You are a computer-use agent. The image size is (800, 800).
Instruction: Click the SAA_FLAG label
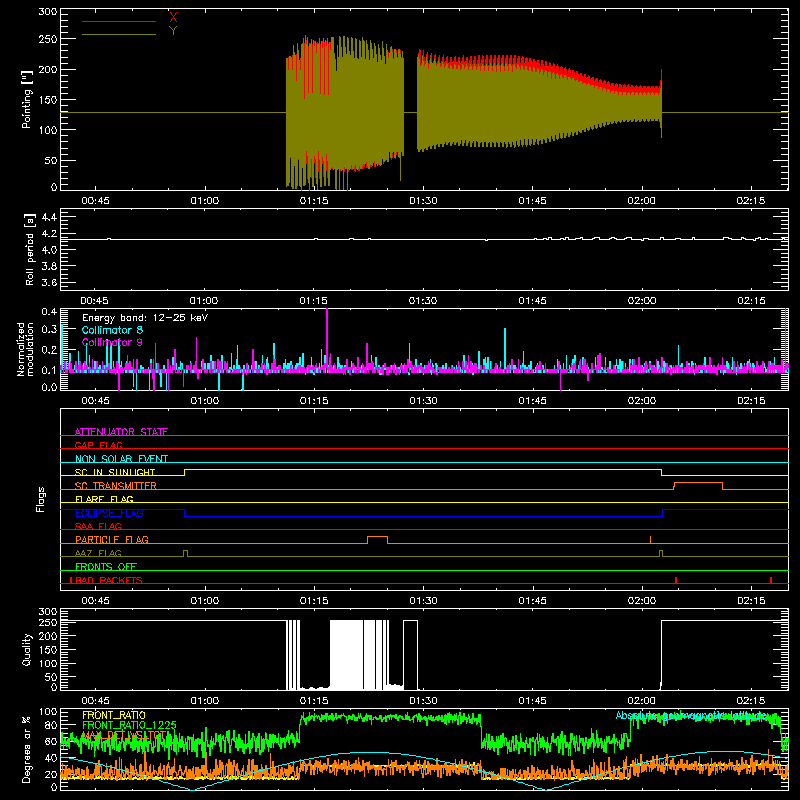(98, 526)
